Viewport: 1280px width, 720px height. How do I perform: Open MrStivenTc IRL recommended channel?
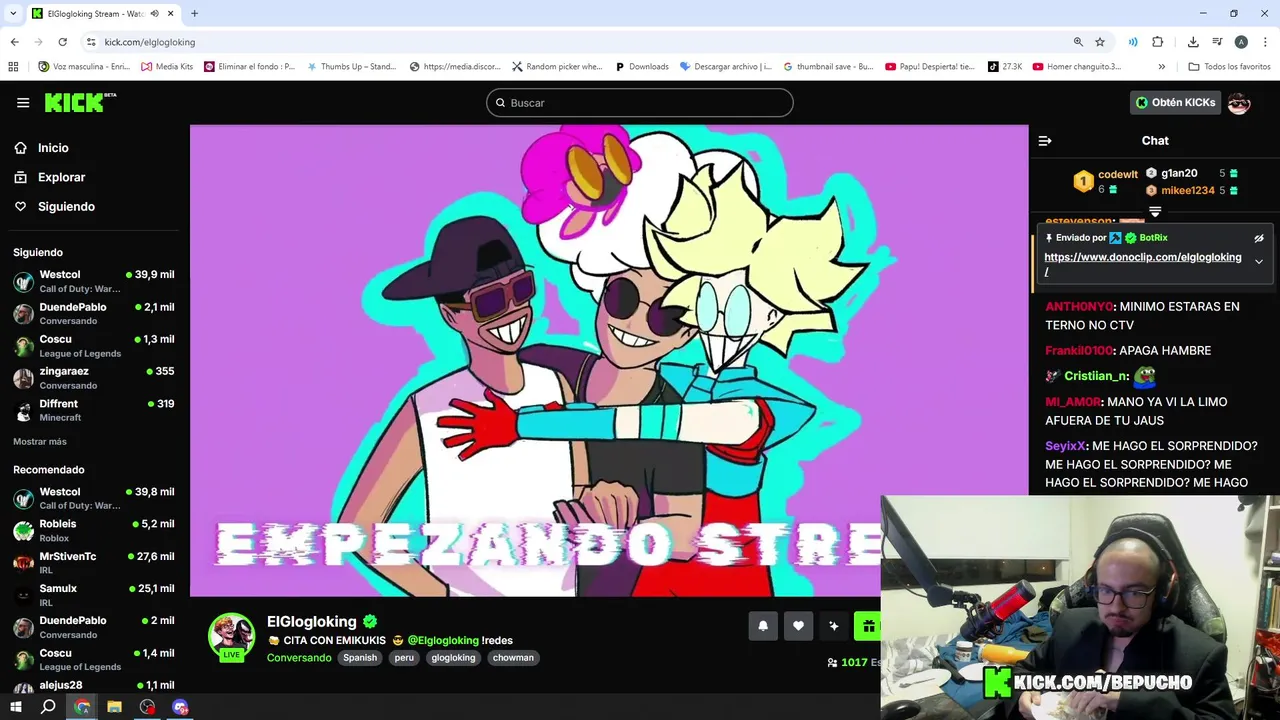coord(94,563)
